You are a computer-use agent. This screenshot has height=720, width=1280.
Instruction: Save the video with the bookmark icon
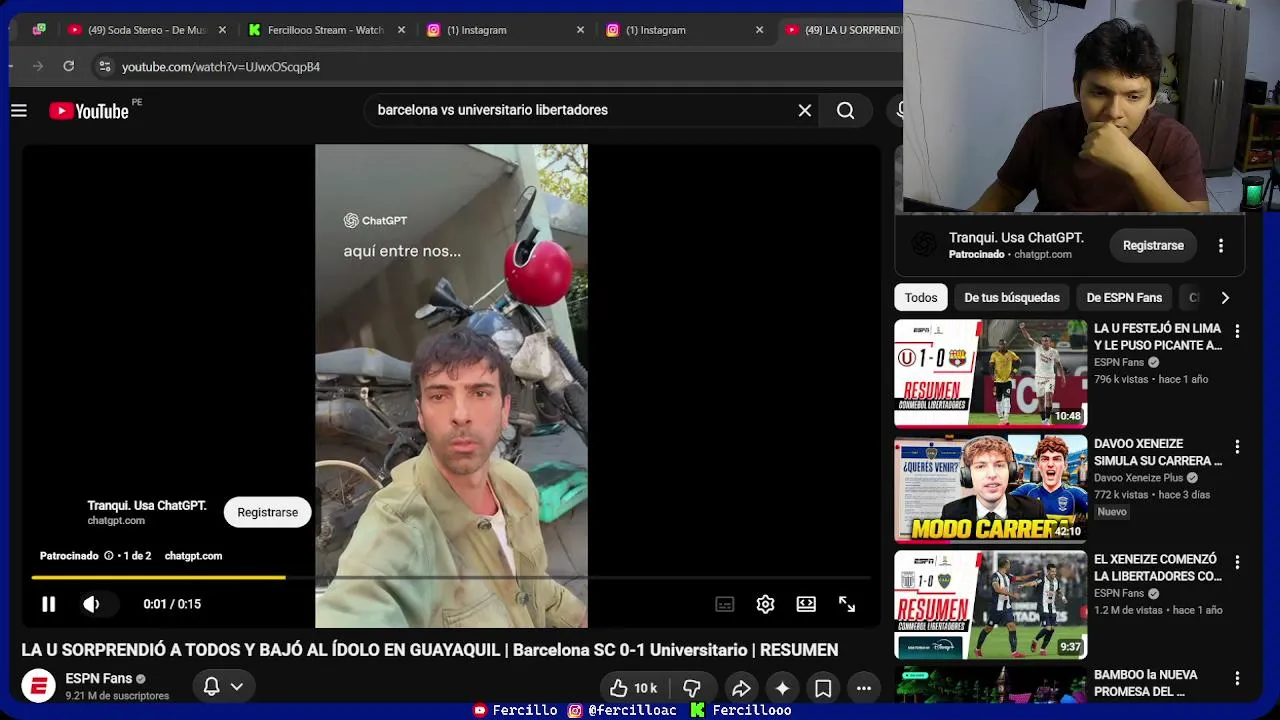pyautogui.click(x=823, y=688)
